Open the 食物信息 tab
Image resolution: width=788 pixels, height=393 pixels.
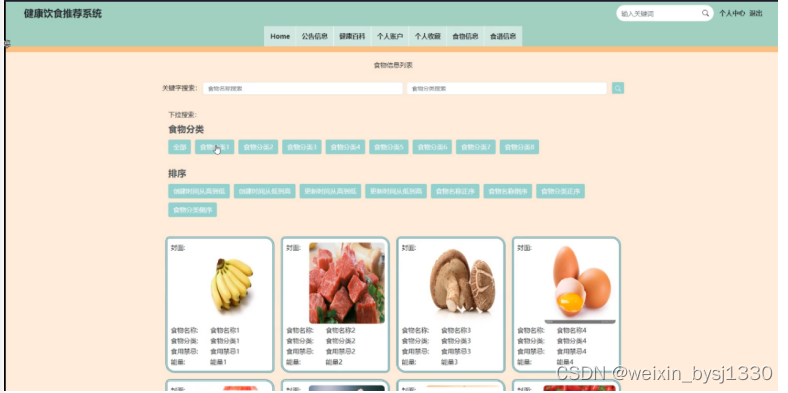(465, 36)
